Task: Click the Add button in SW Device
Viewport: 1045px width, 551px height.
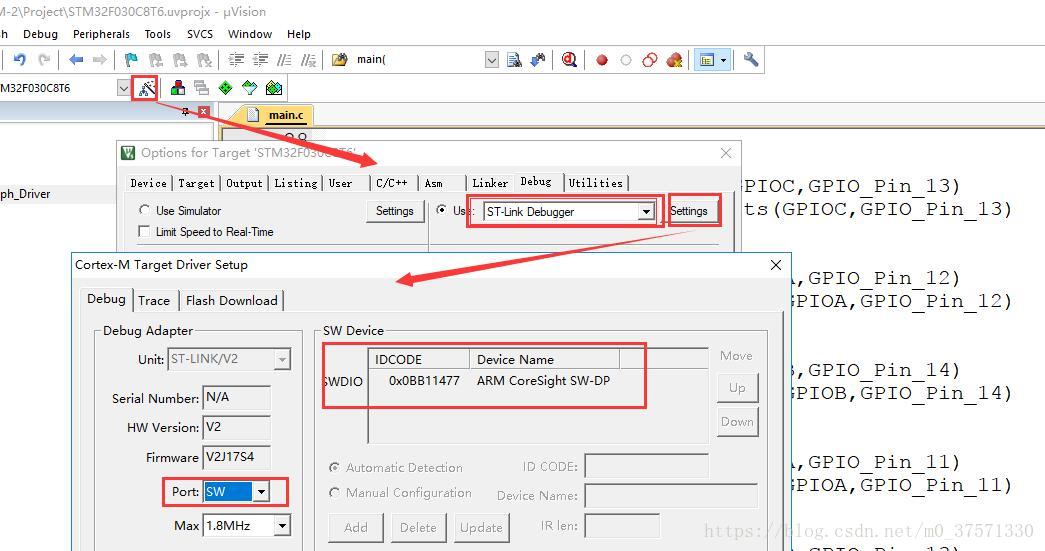Action: tap(356, 528)
